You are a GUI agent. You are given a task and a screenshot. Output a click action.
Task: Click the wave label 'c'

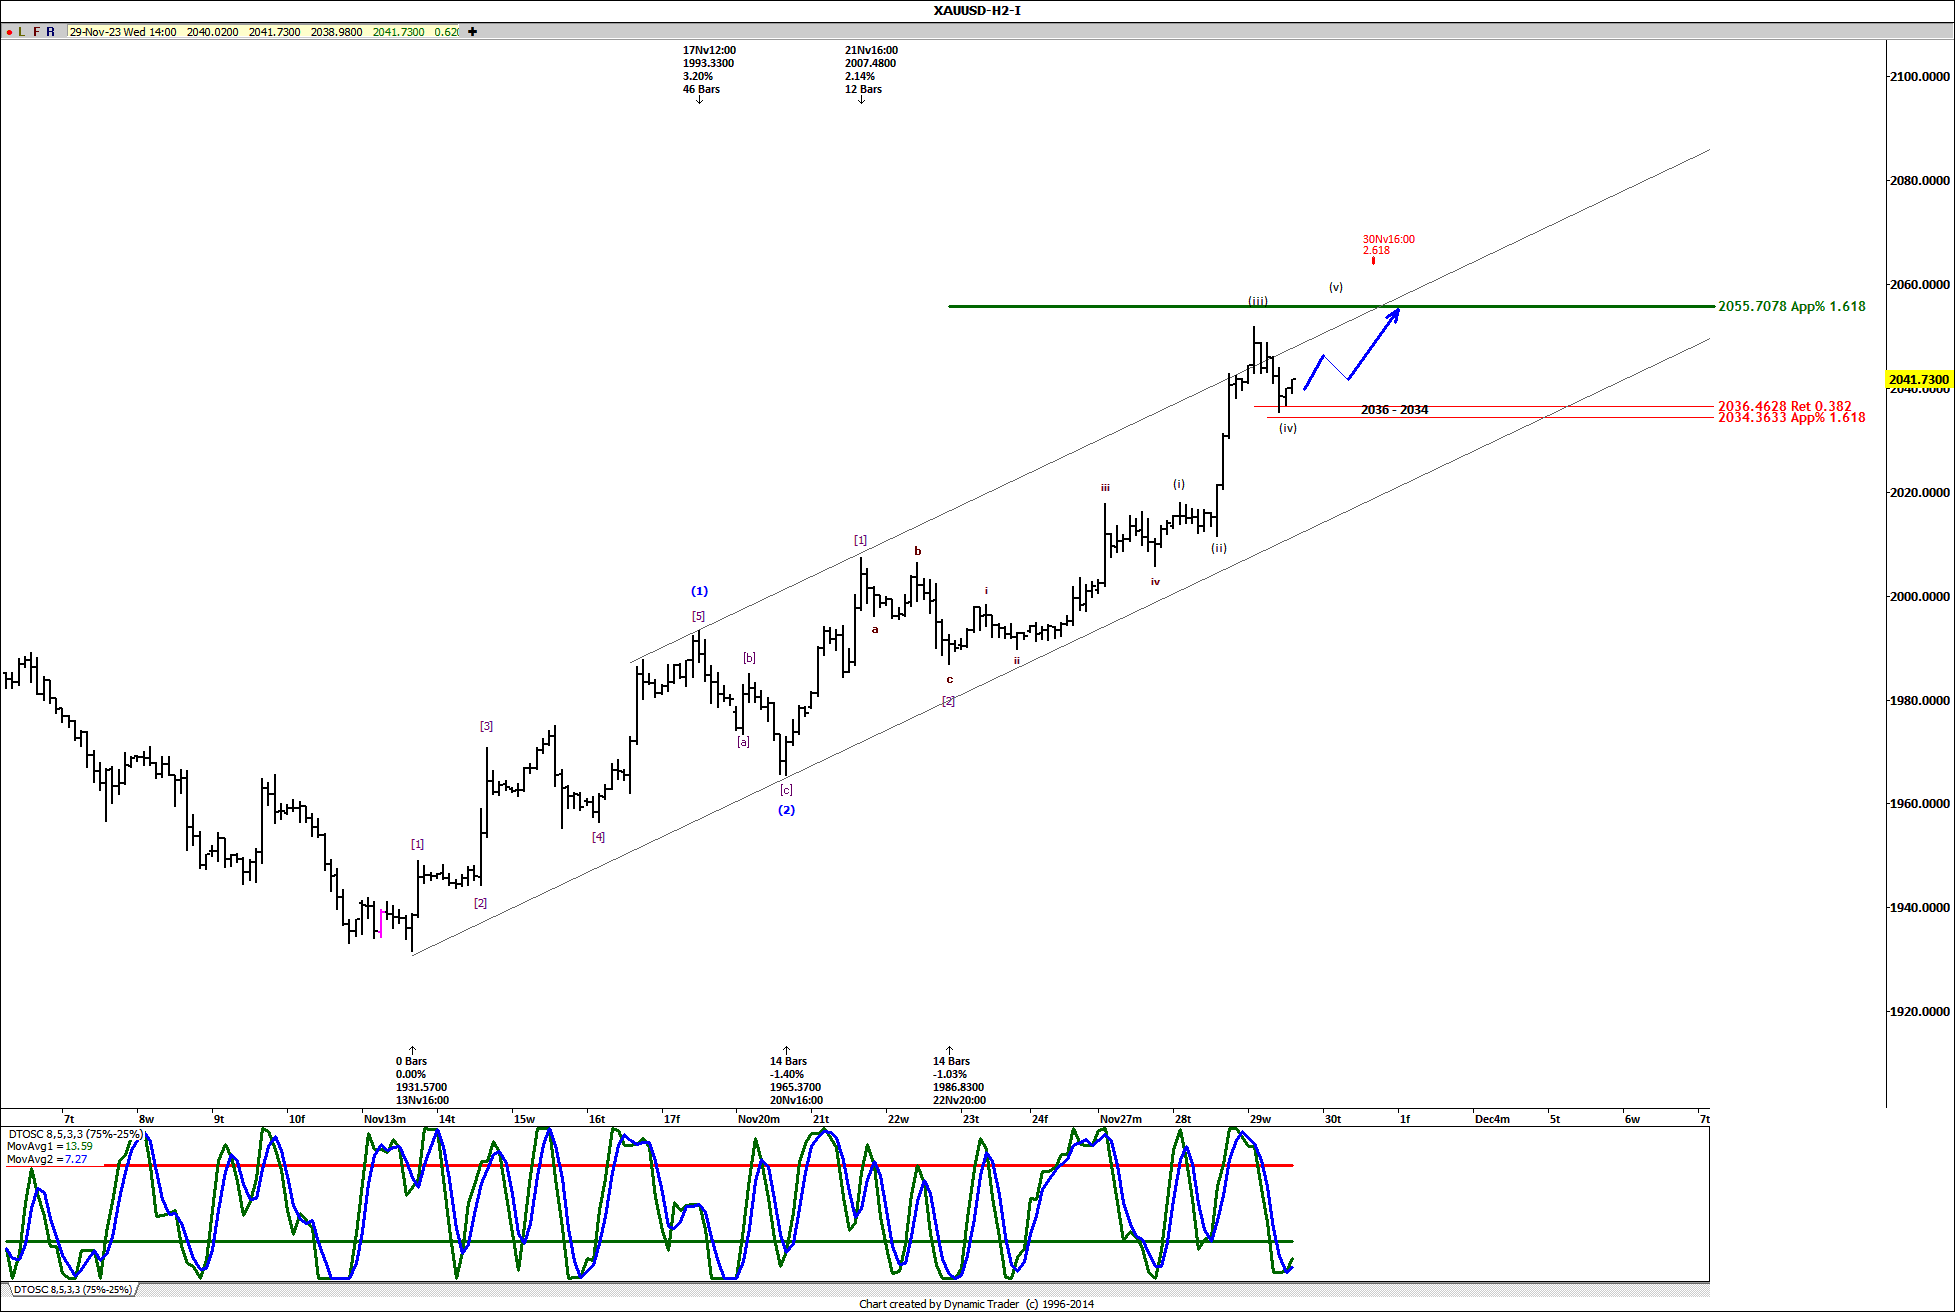pyautogui.click(x=950, y=680)
